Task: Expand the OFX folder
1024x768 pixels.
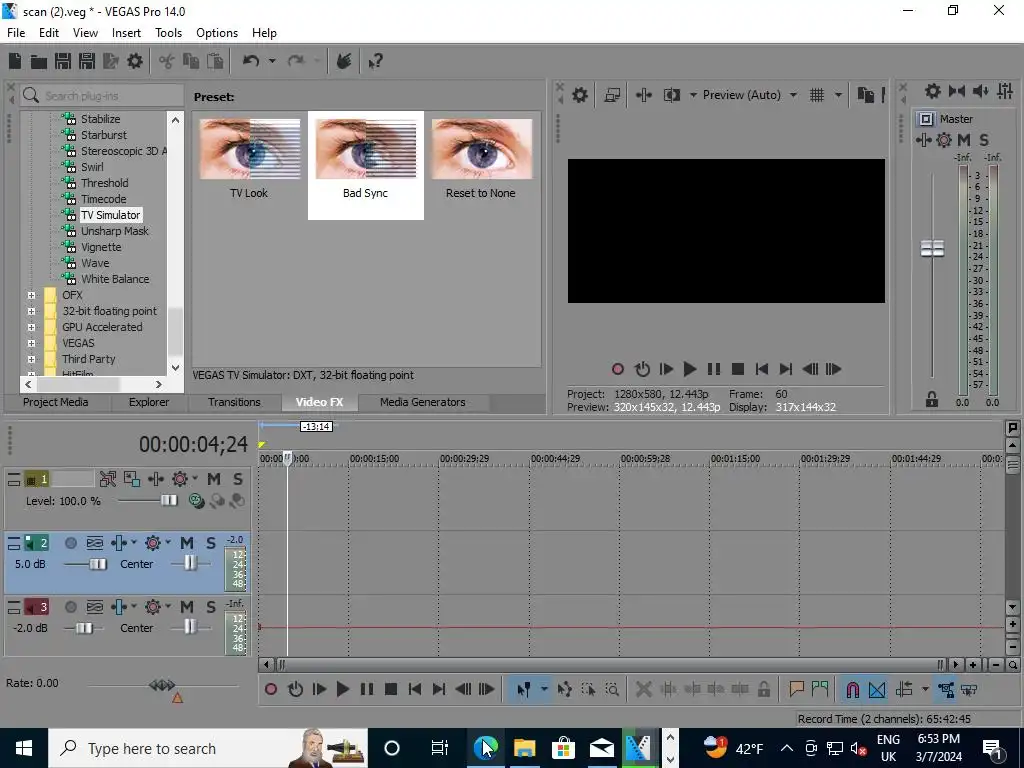Action: pos(31,295)
